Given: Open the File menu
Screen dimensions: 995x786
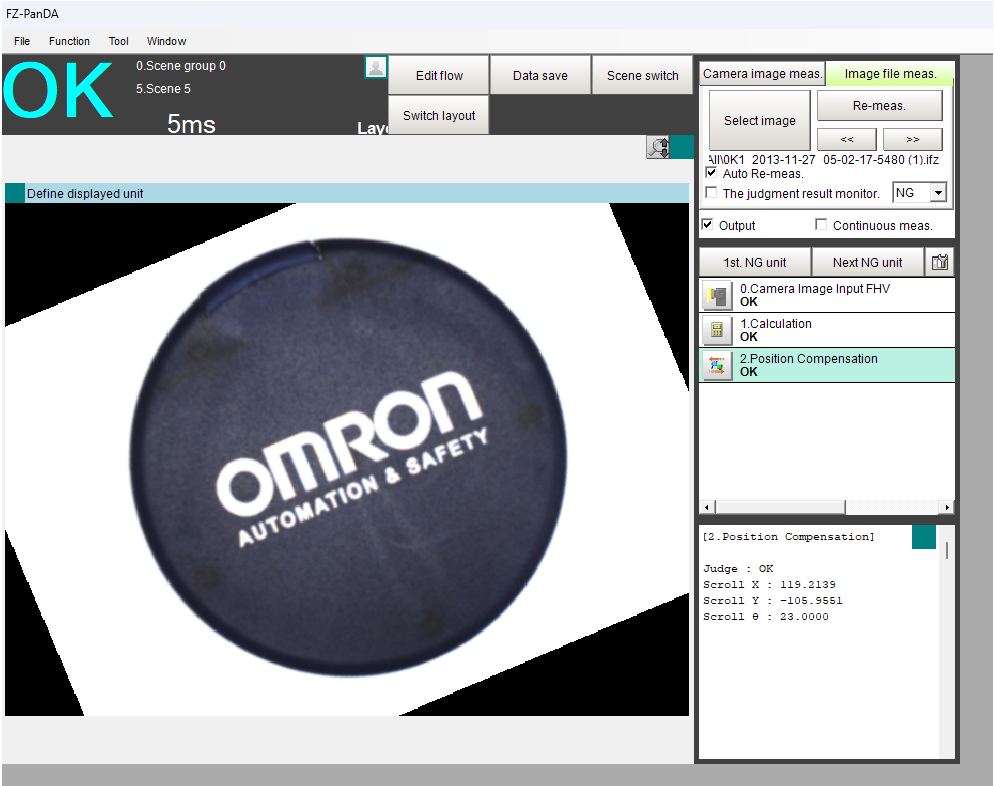Looking at the screenshot, I should 22,41.
